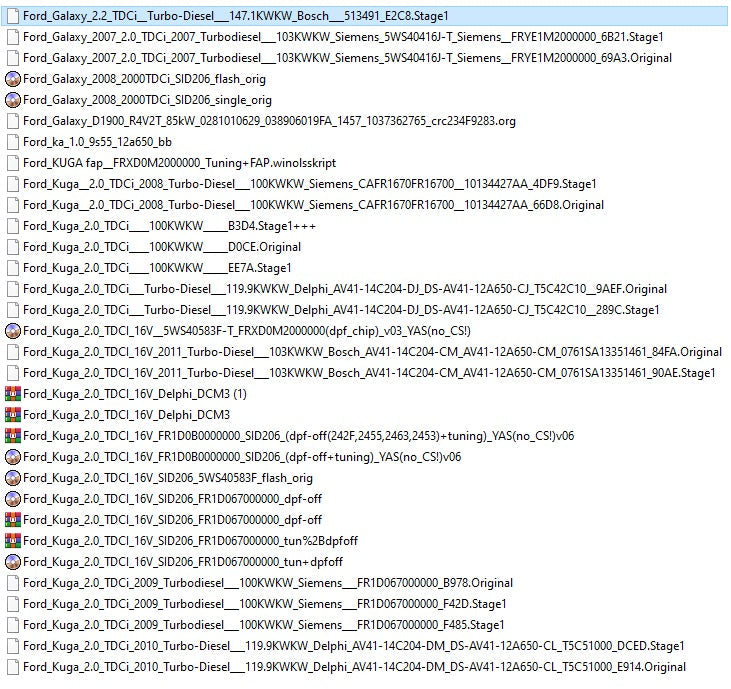This screenshot has height=689, width=731.
Task: Click page icon of Ford_KUGA fap winolsskript
Action: 13,163
